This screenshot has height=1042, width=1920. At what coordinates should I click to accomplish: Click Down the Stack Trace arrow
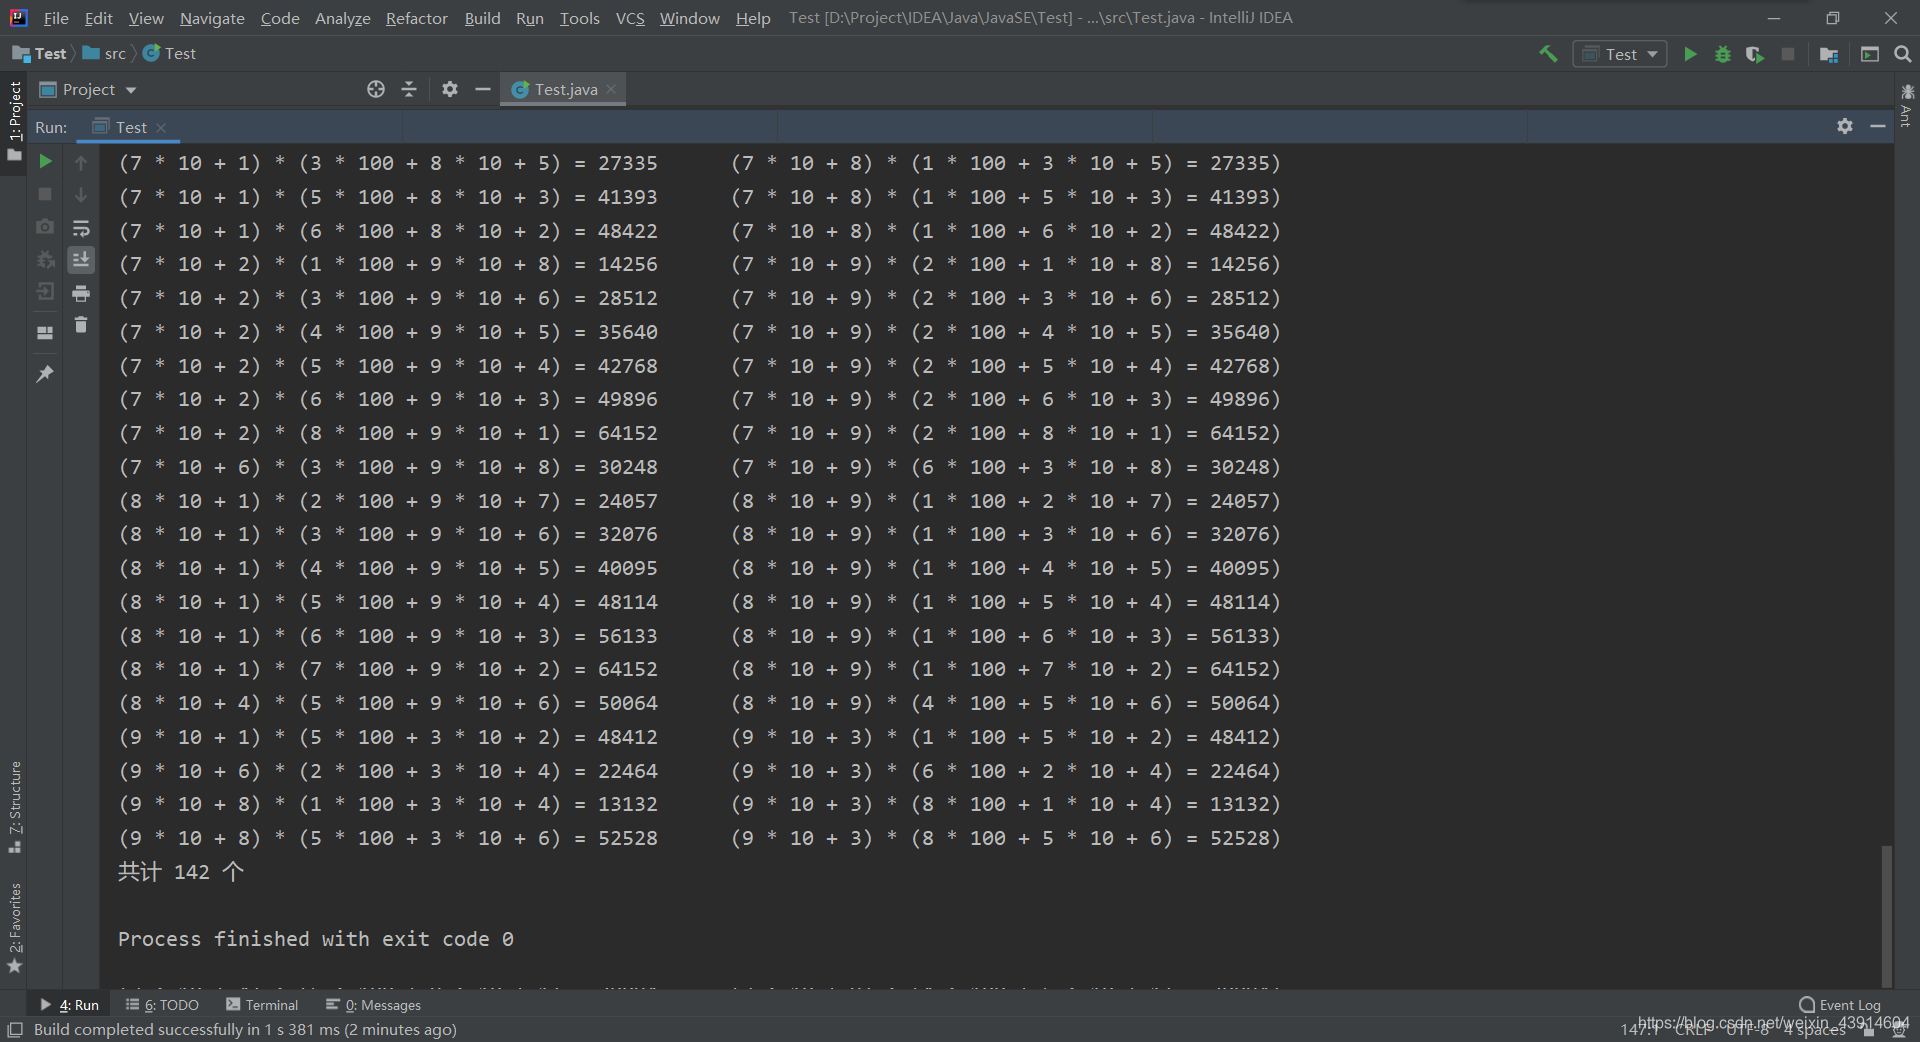[81, 195]
